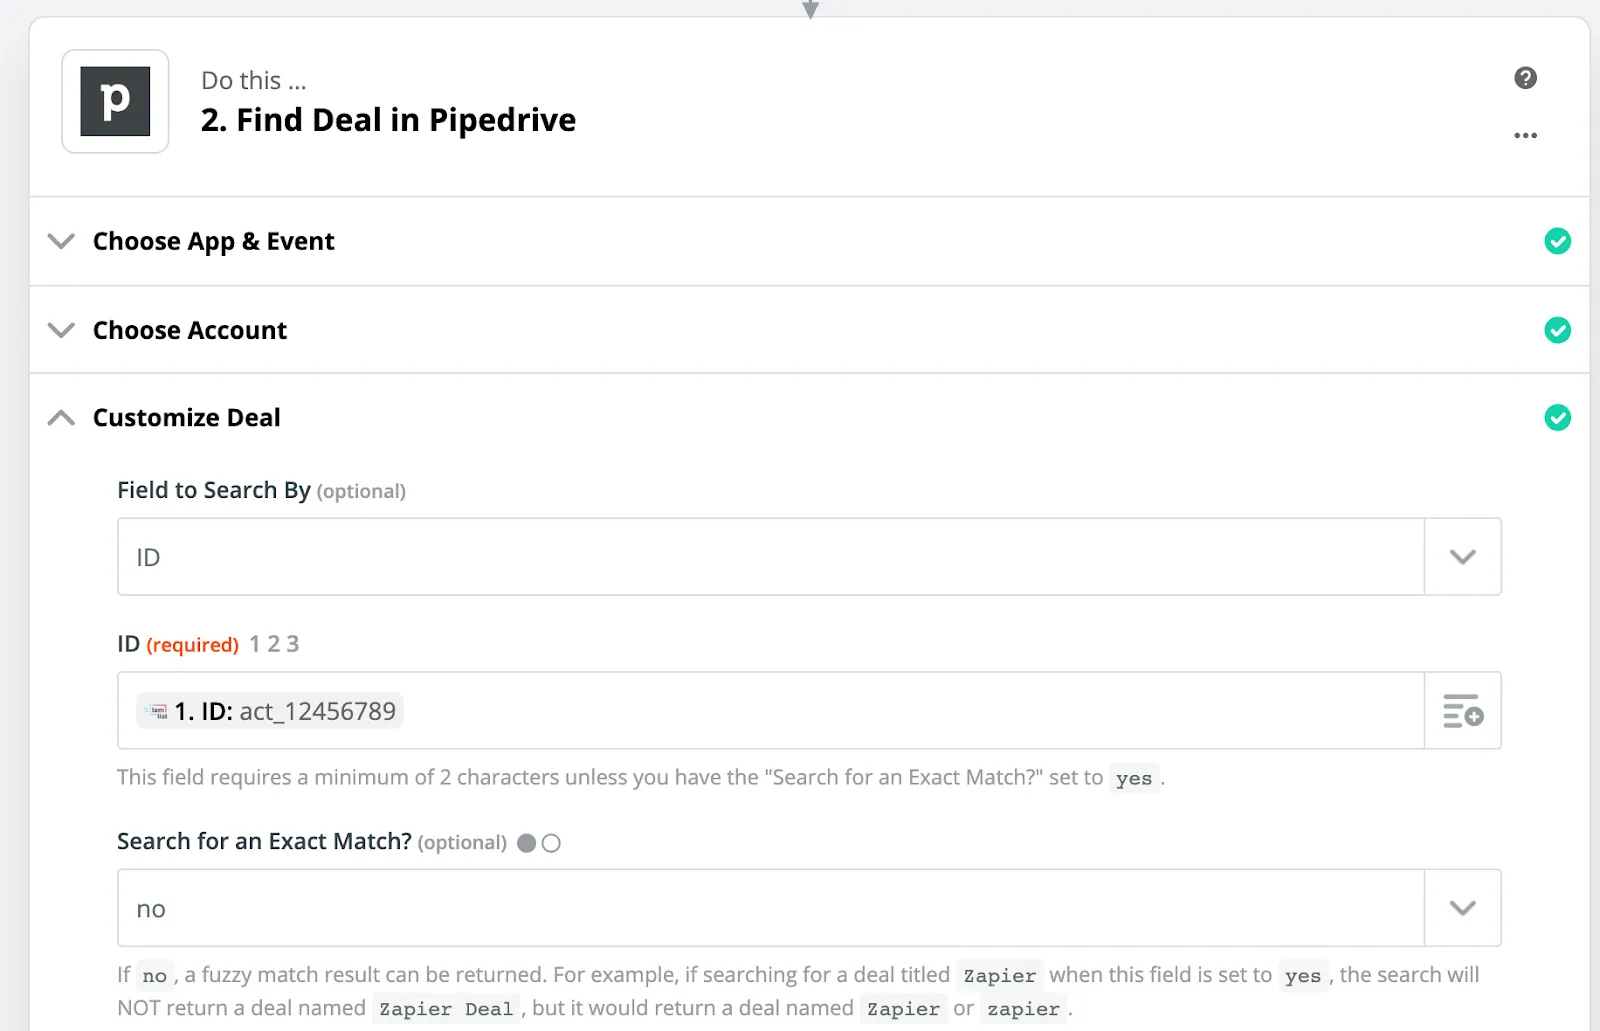Image resolution: width=1600 pixels, height=1031 pixels.
Task: Open the help question mark icon
Action: (1525, 78)
